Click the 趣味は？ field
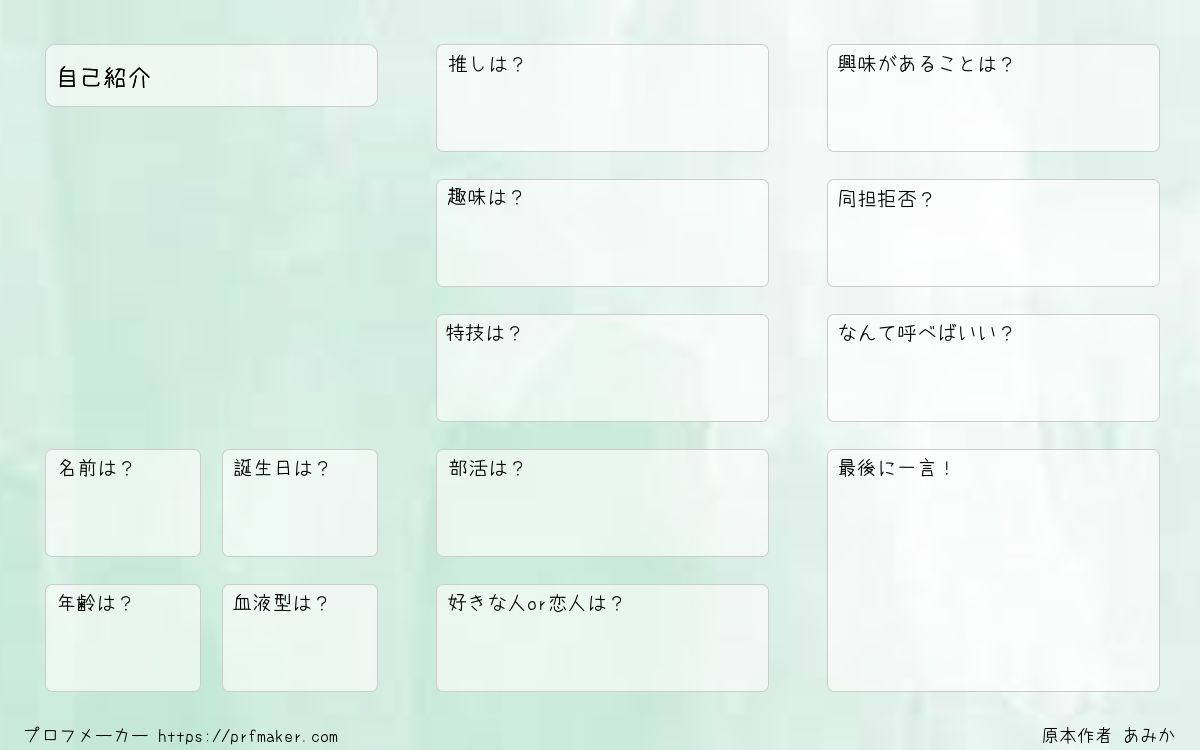1200x750 pixels. 602,233
